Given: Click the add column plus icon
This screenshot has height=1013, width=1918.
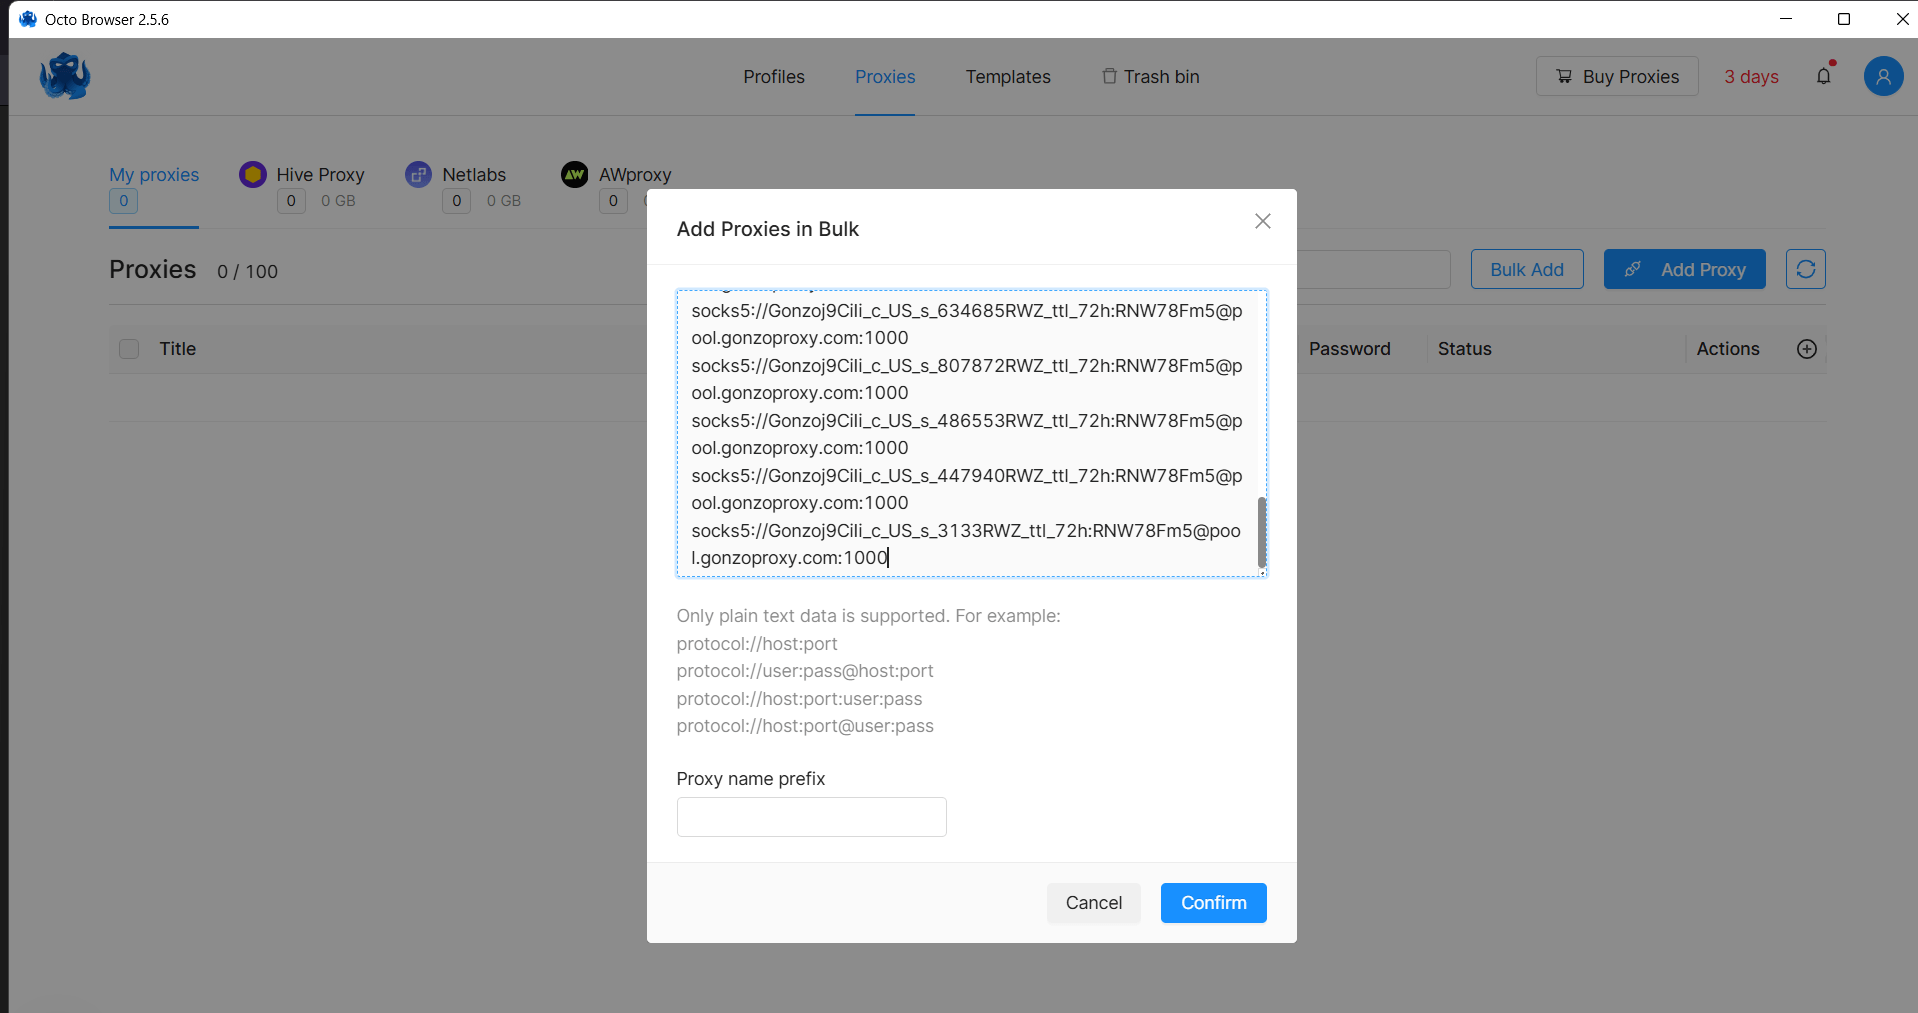Looking at the screenshot, I should pyautogui.click(x=1806, y=349).
